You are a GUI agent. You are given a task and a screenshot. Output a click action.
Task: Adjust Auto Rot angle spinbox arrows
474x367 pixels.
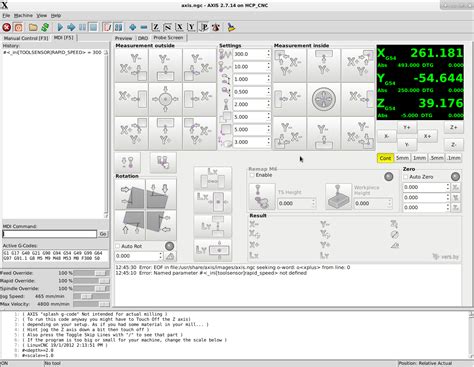(161, 256)
